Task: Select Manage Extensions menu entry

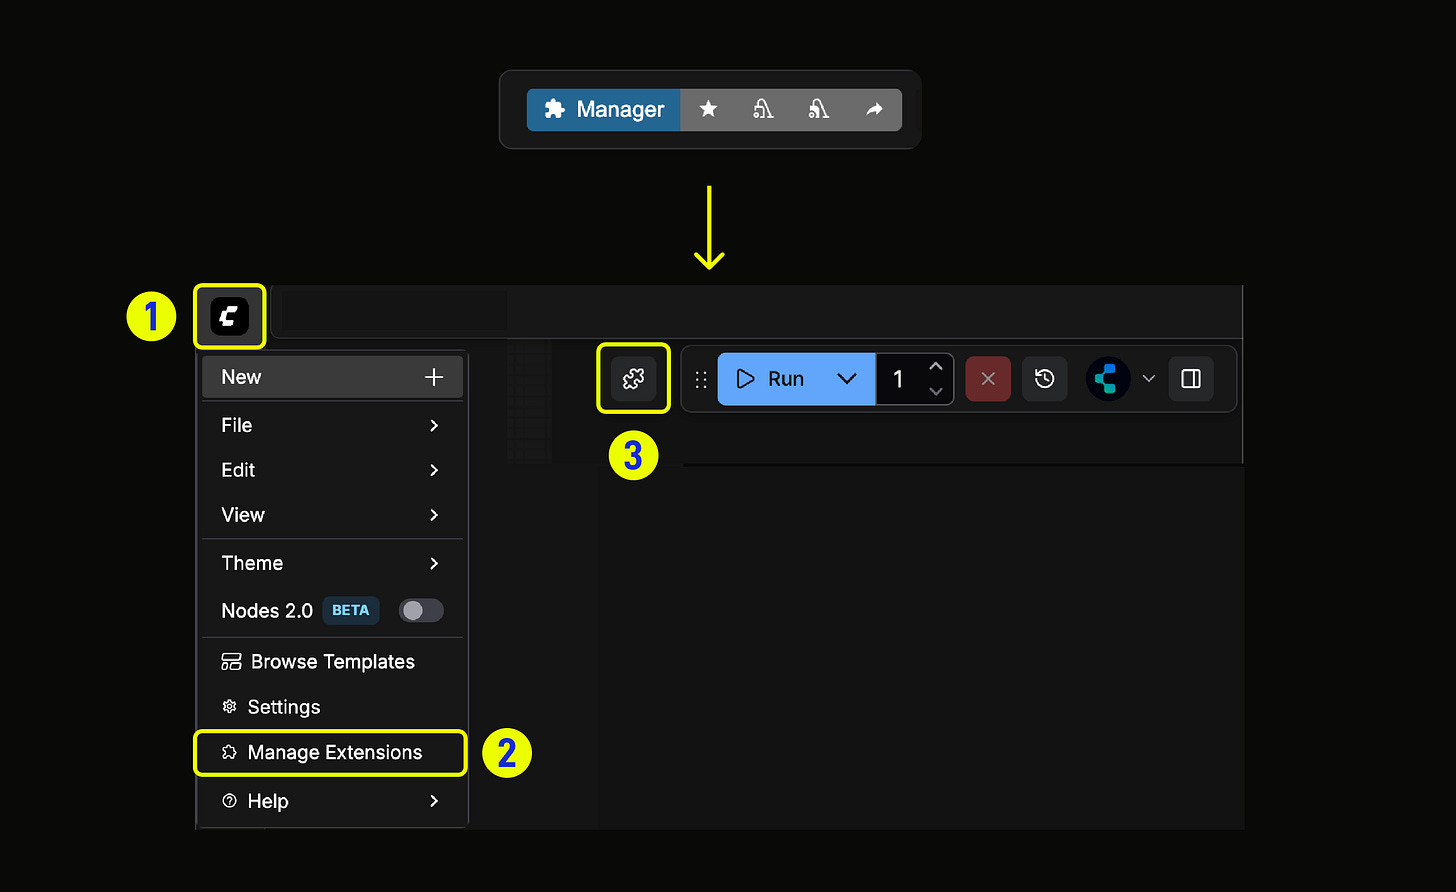Action: (x=330, y=753)
